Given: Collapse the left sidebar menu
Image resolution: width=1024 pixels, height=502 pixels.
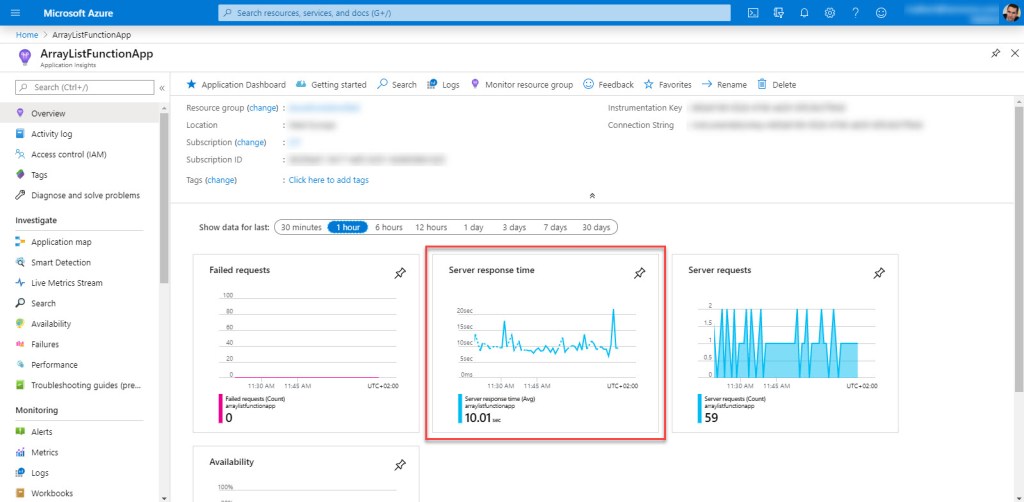Looking at the screenshot, I should tap(162, 88).
